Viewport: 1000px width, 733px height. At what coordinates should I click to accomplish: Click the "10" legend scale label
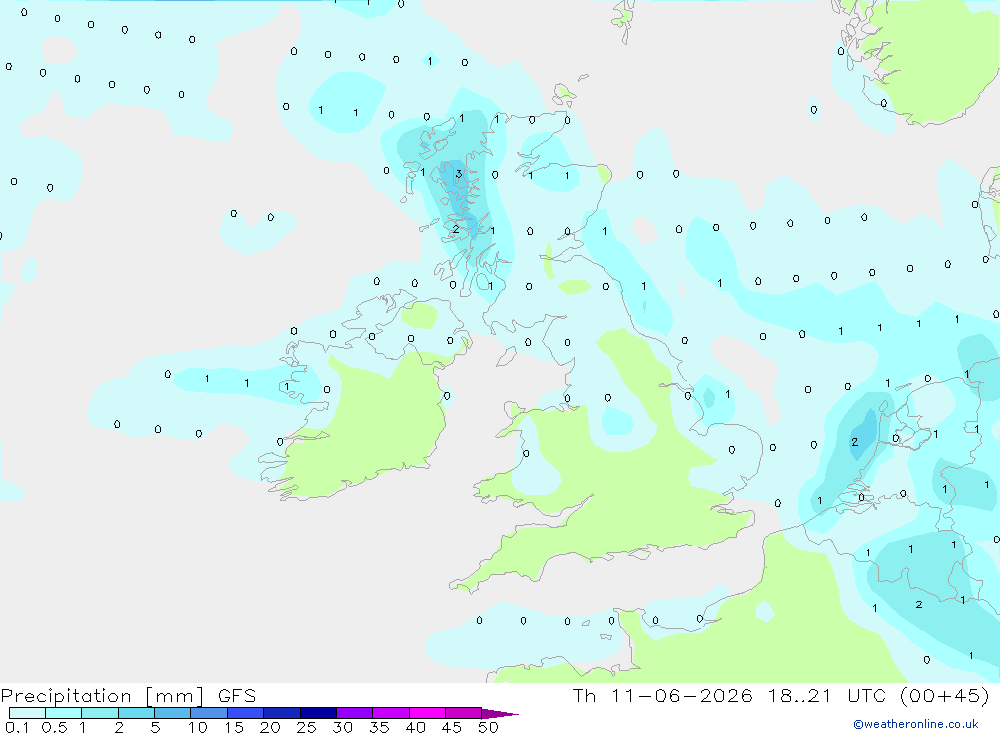click(198, 727)
